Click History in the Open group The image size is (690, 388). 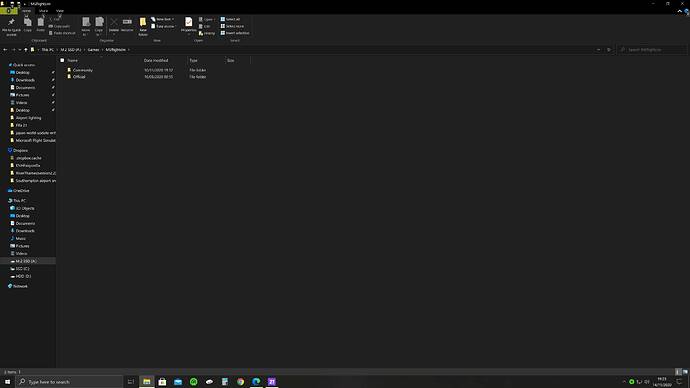click(207, 33)
